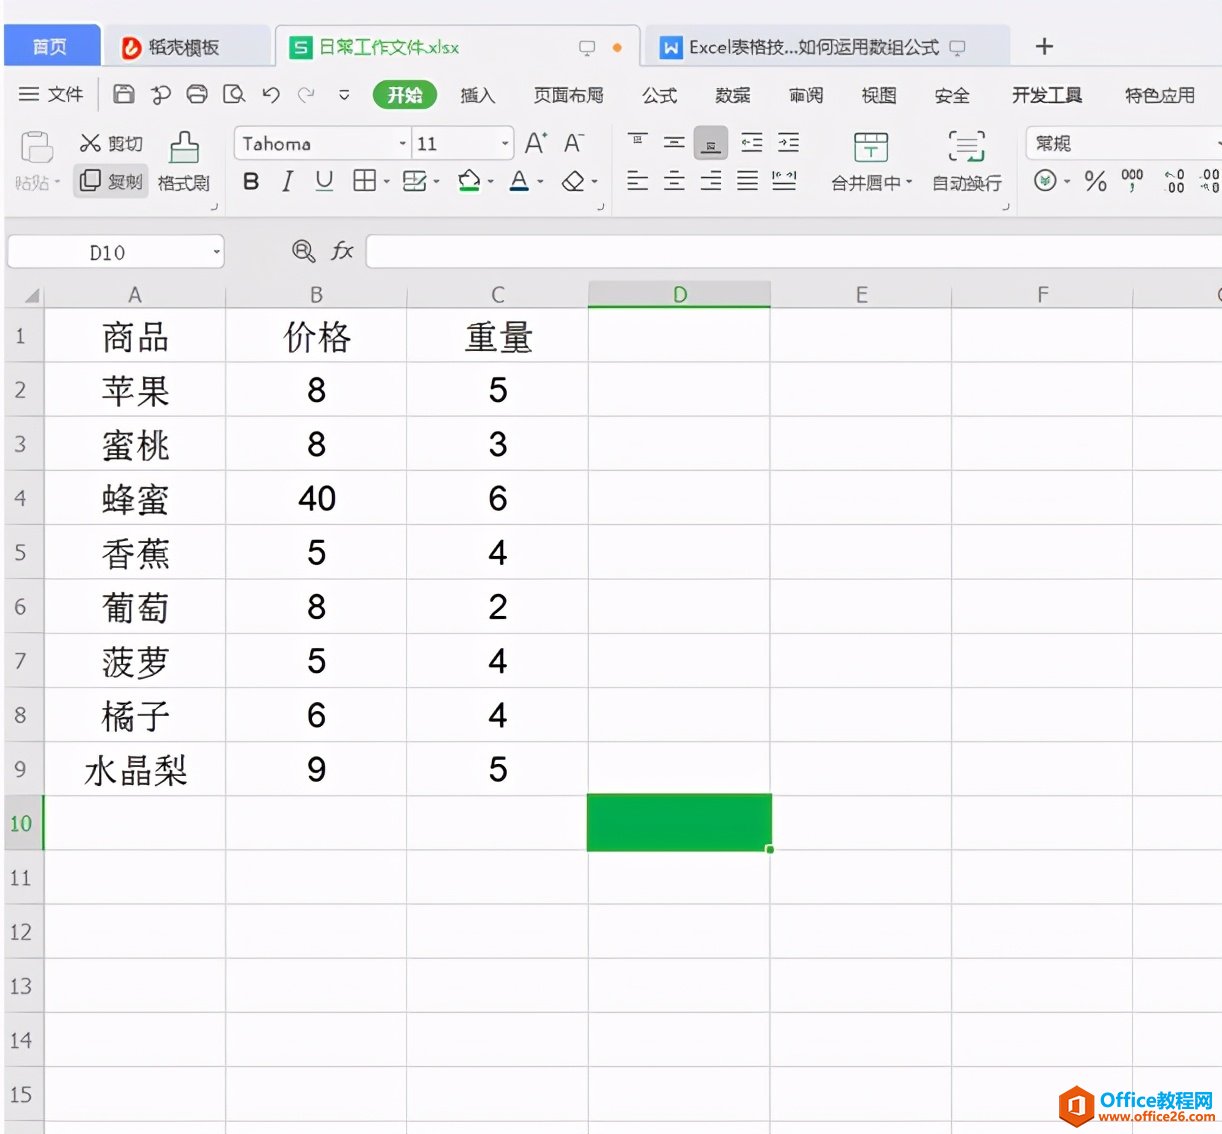Toggle italic formatting
The width and height of the screenshot is (1222, 1134).
[287, 181]
